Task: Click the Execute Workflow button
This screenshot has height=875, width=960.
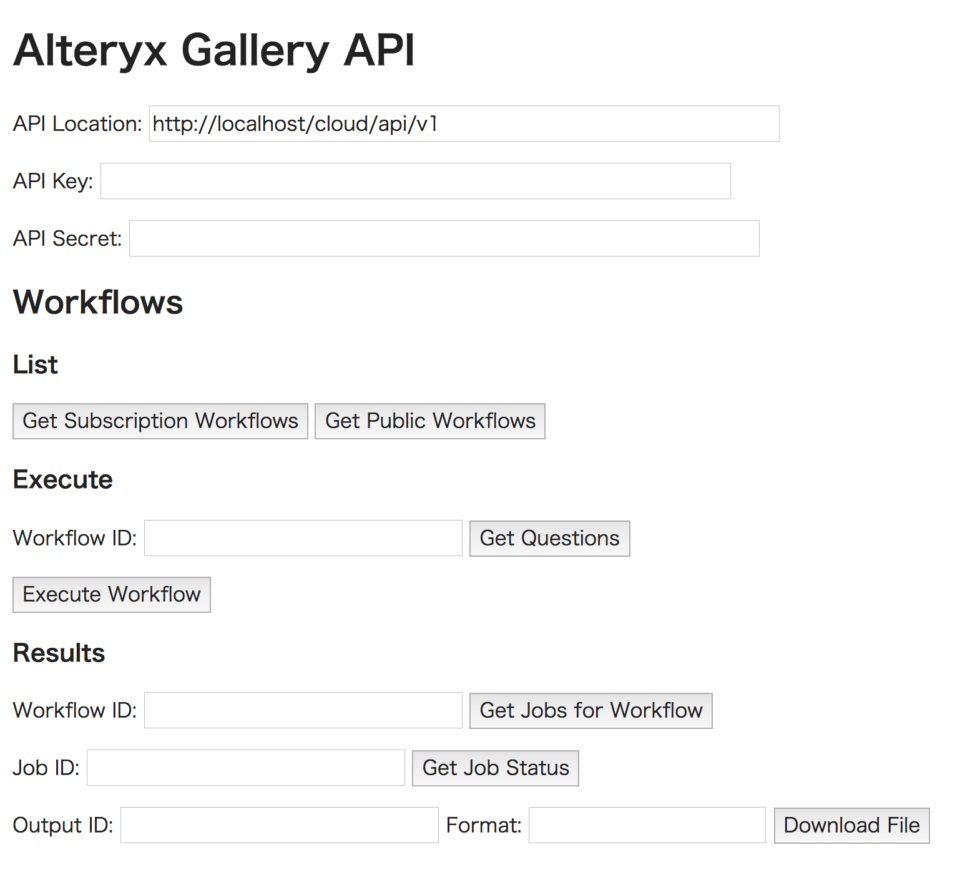Action: coord(111,594)
